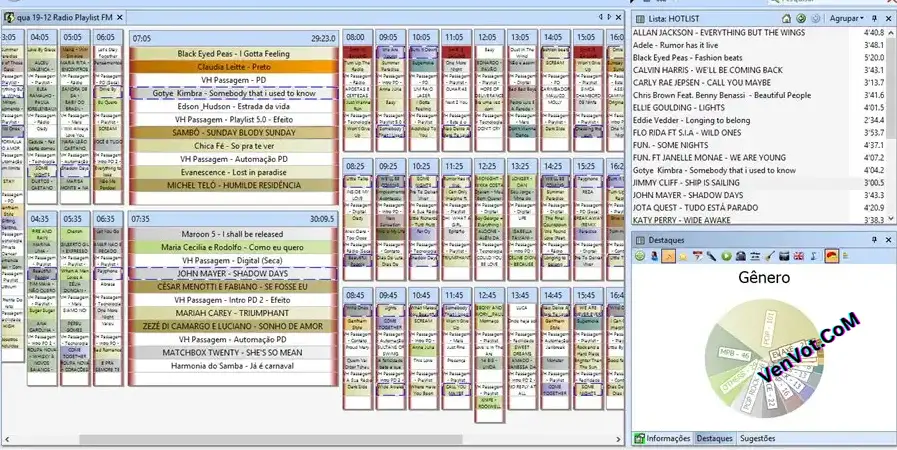
Task: Select Gotye Kimbra track in 07:05 block
Action: click(x=233, y=93)
